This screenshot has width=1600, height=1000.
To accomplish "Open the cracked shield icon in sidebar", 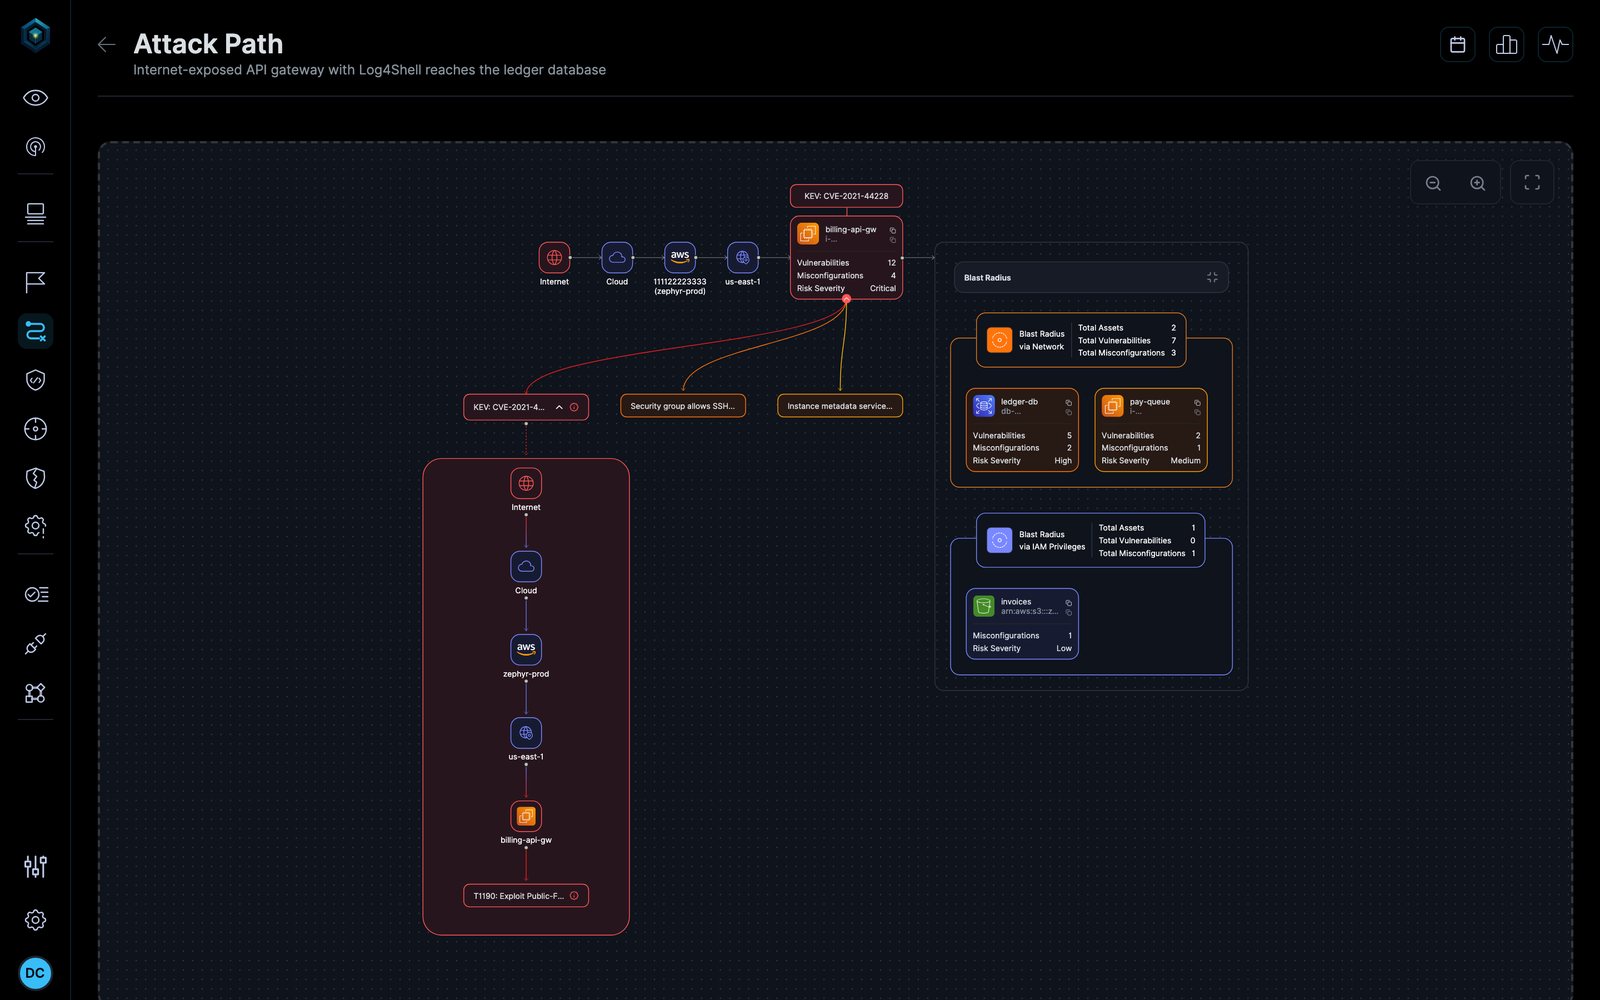I will (x=35, y=478).
